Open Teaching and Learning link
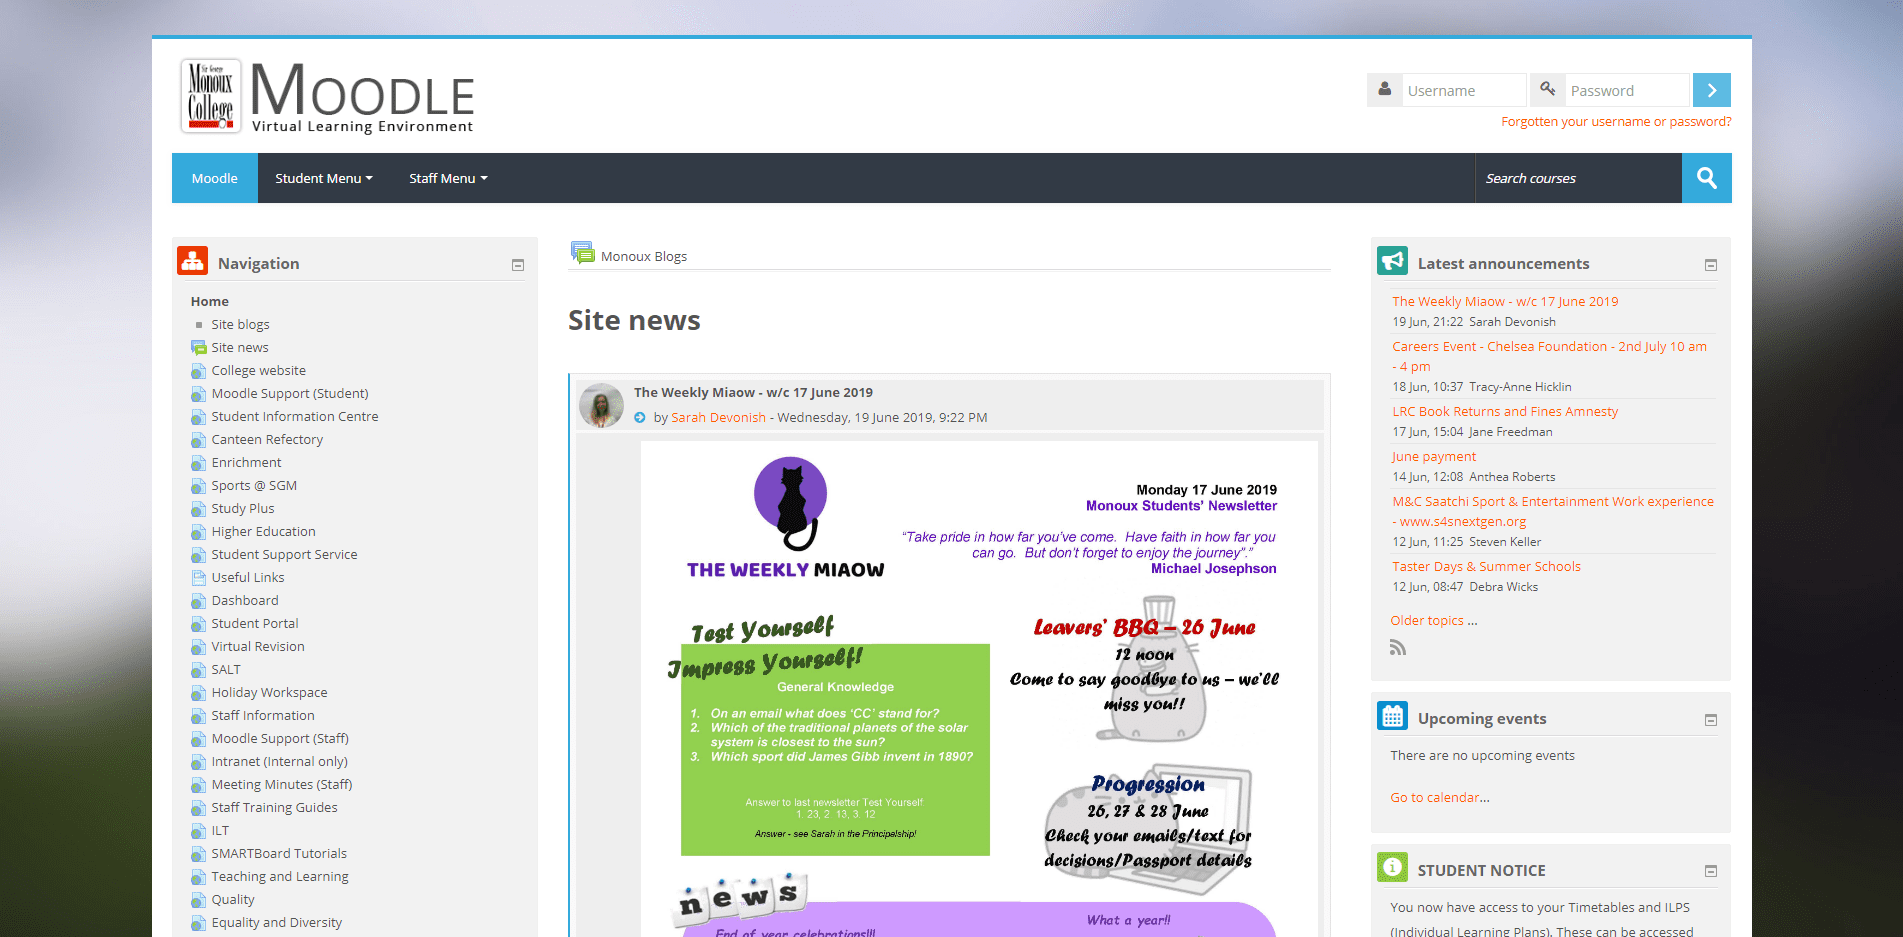This screenshot has height=937, width=1903. point(280,877)
